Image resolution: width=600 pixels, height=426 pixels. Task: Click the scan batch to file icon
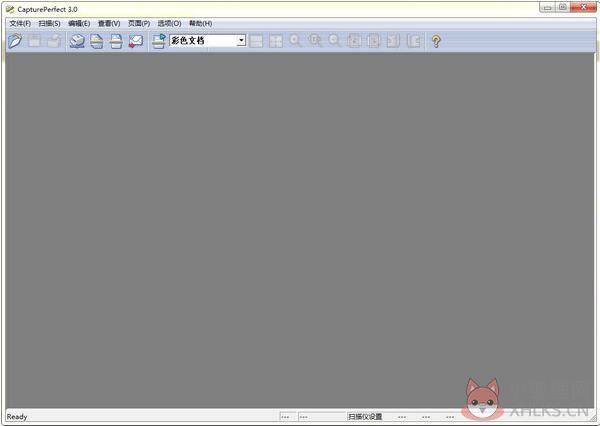[x=97, y=41]
